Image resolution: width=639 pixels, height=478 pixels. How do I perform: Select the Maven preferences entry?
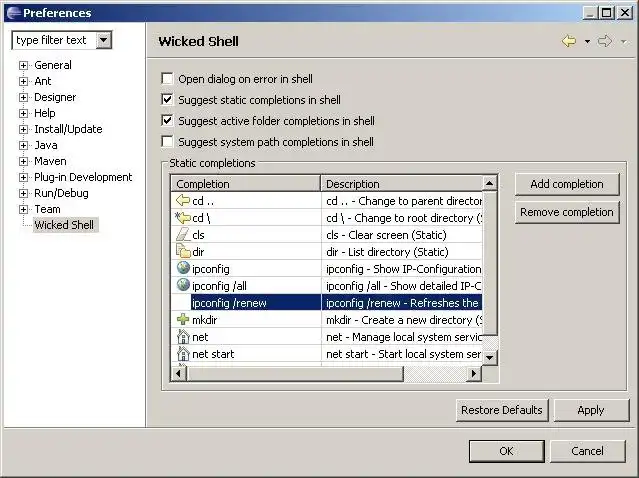[50, 161]
